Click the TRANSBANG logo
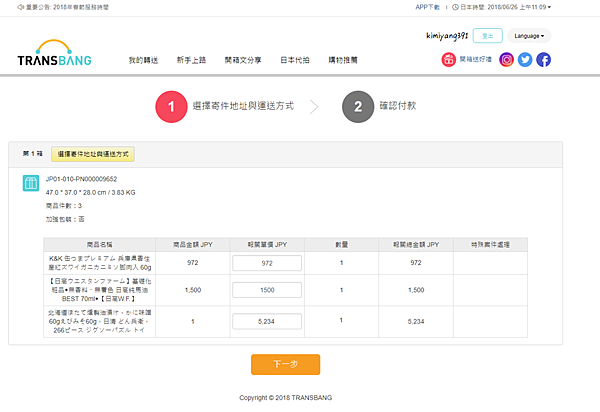 (x=55, y=54)
